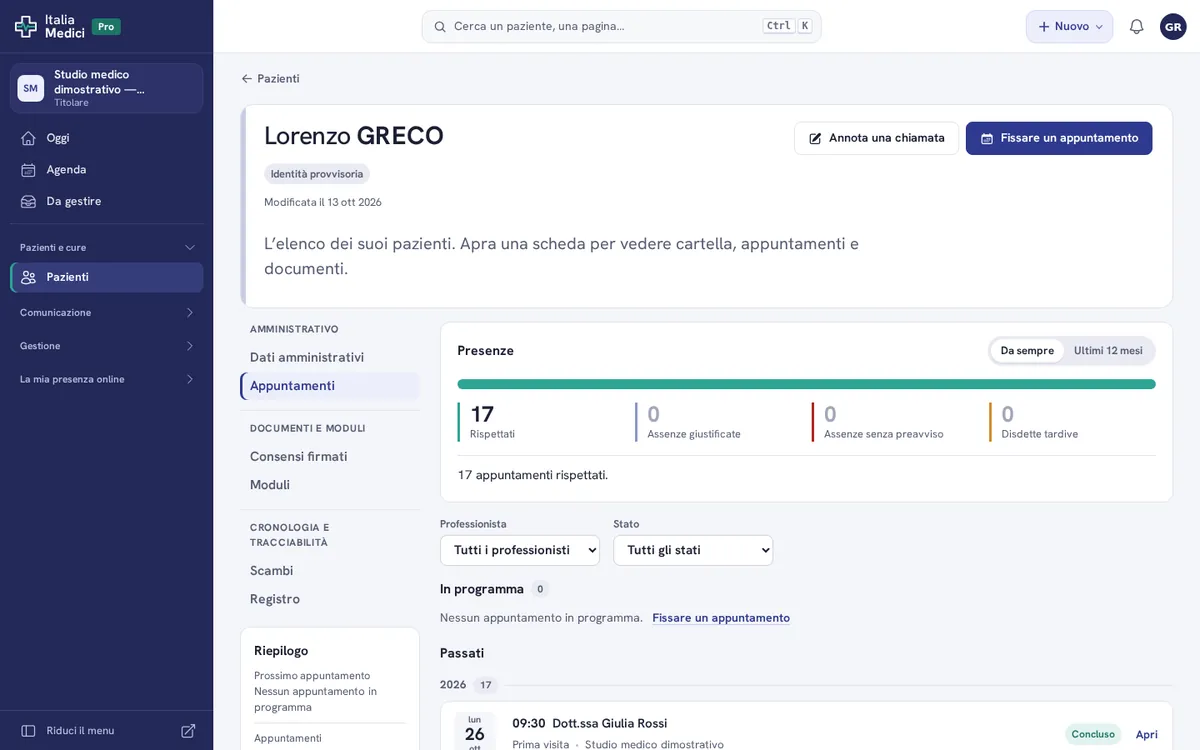The width and height of the screenshot is (1200, 750).
Task: Collapse the Pazienti e cure section
Action: pos(107,248)
